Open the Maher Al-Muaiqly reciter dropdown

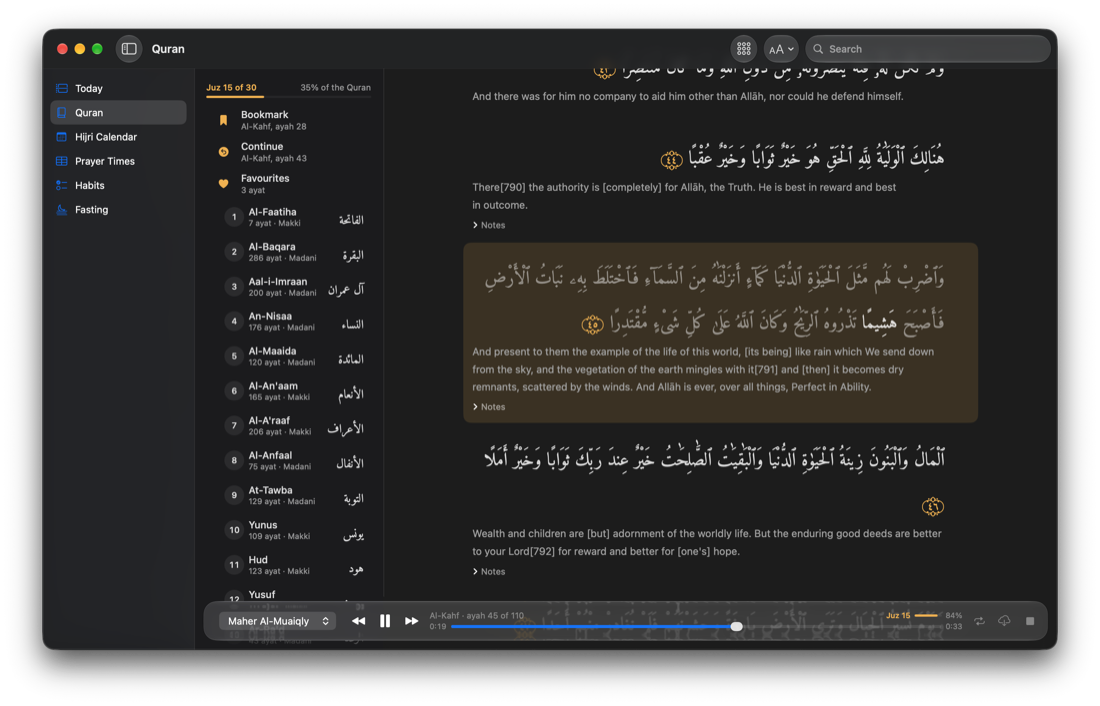pyautogui.click(x=278, y=622)
